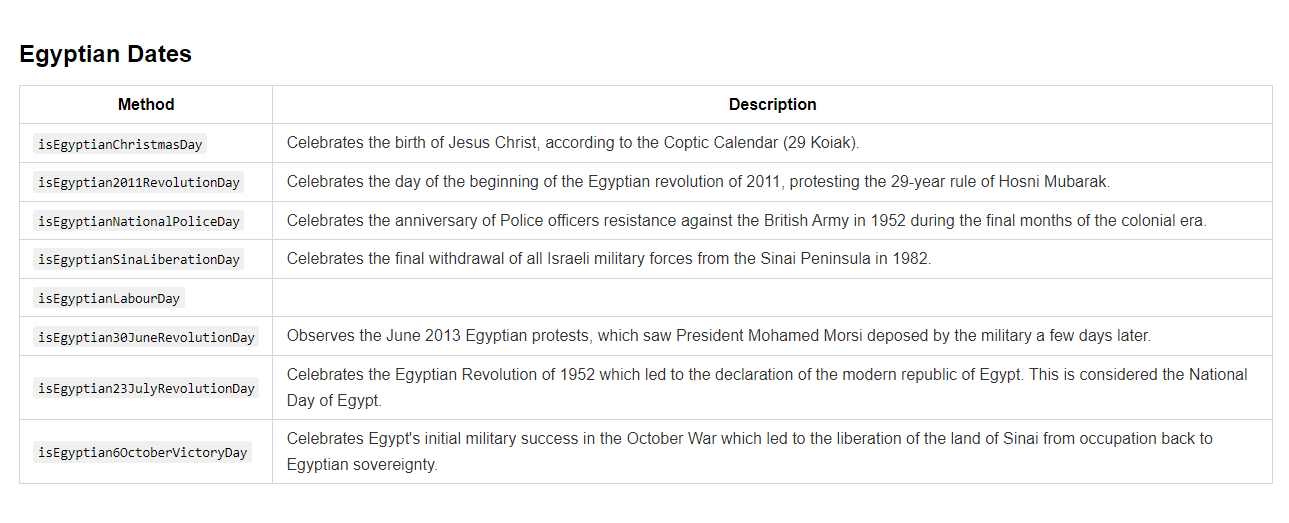Select the isEgyptianNationalPoliceDay method

coord(139,221)
